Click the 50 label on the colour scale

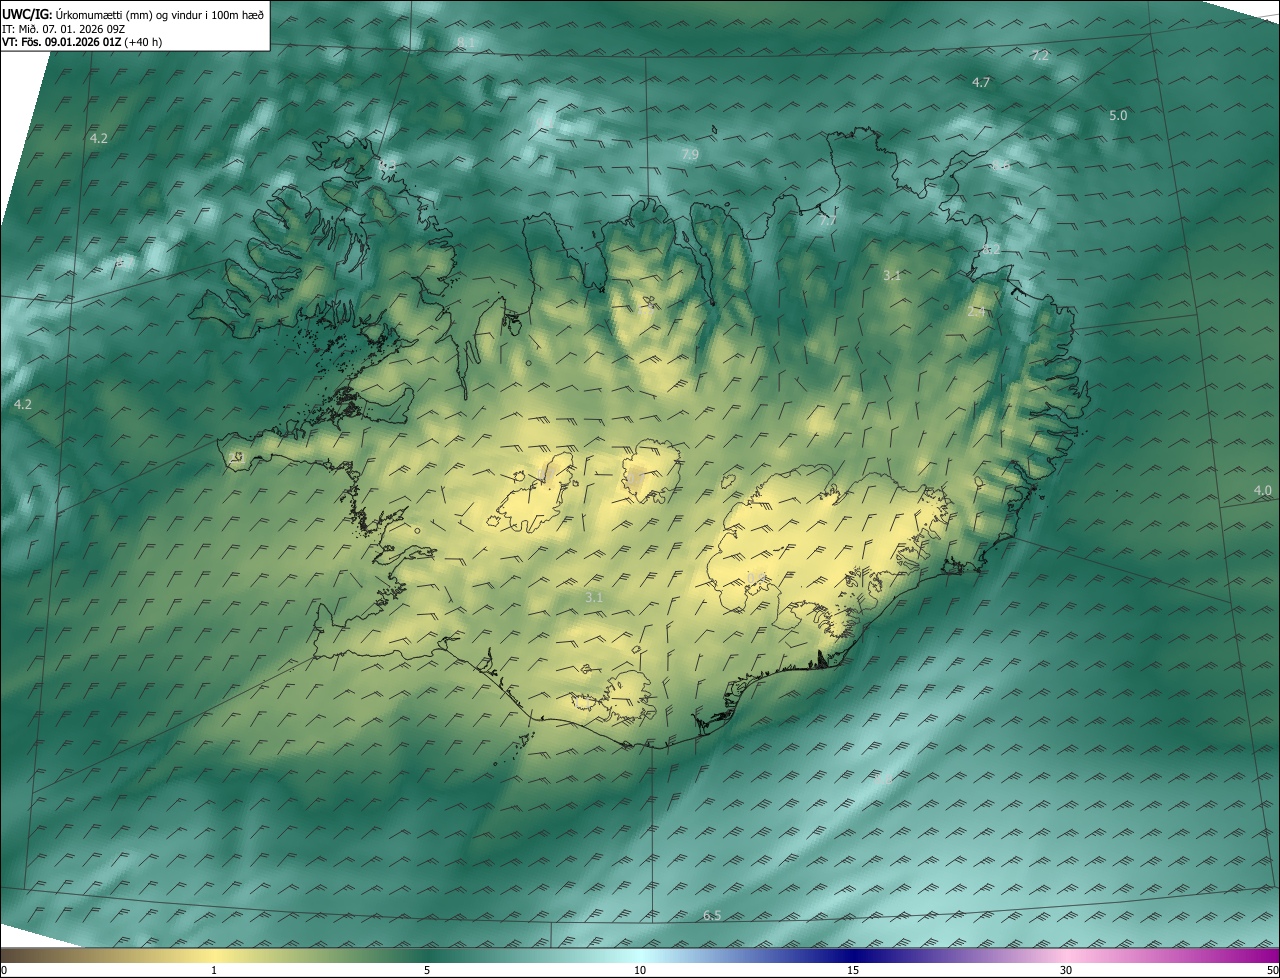click(1272, 970)
